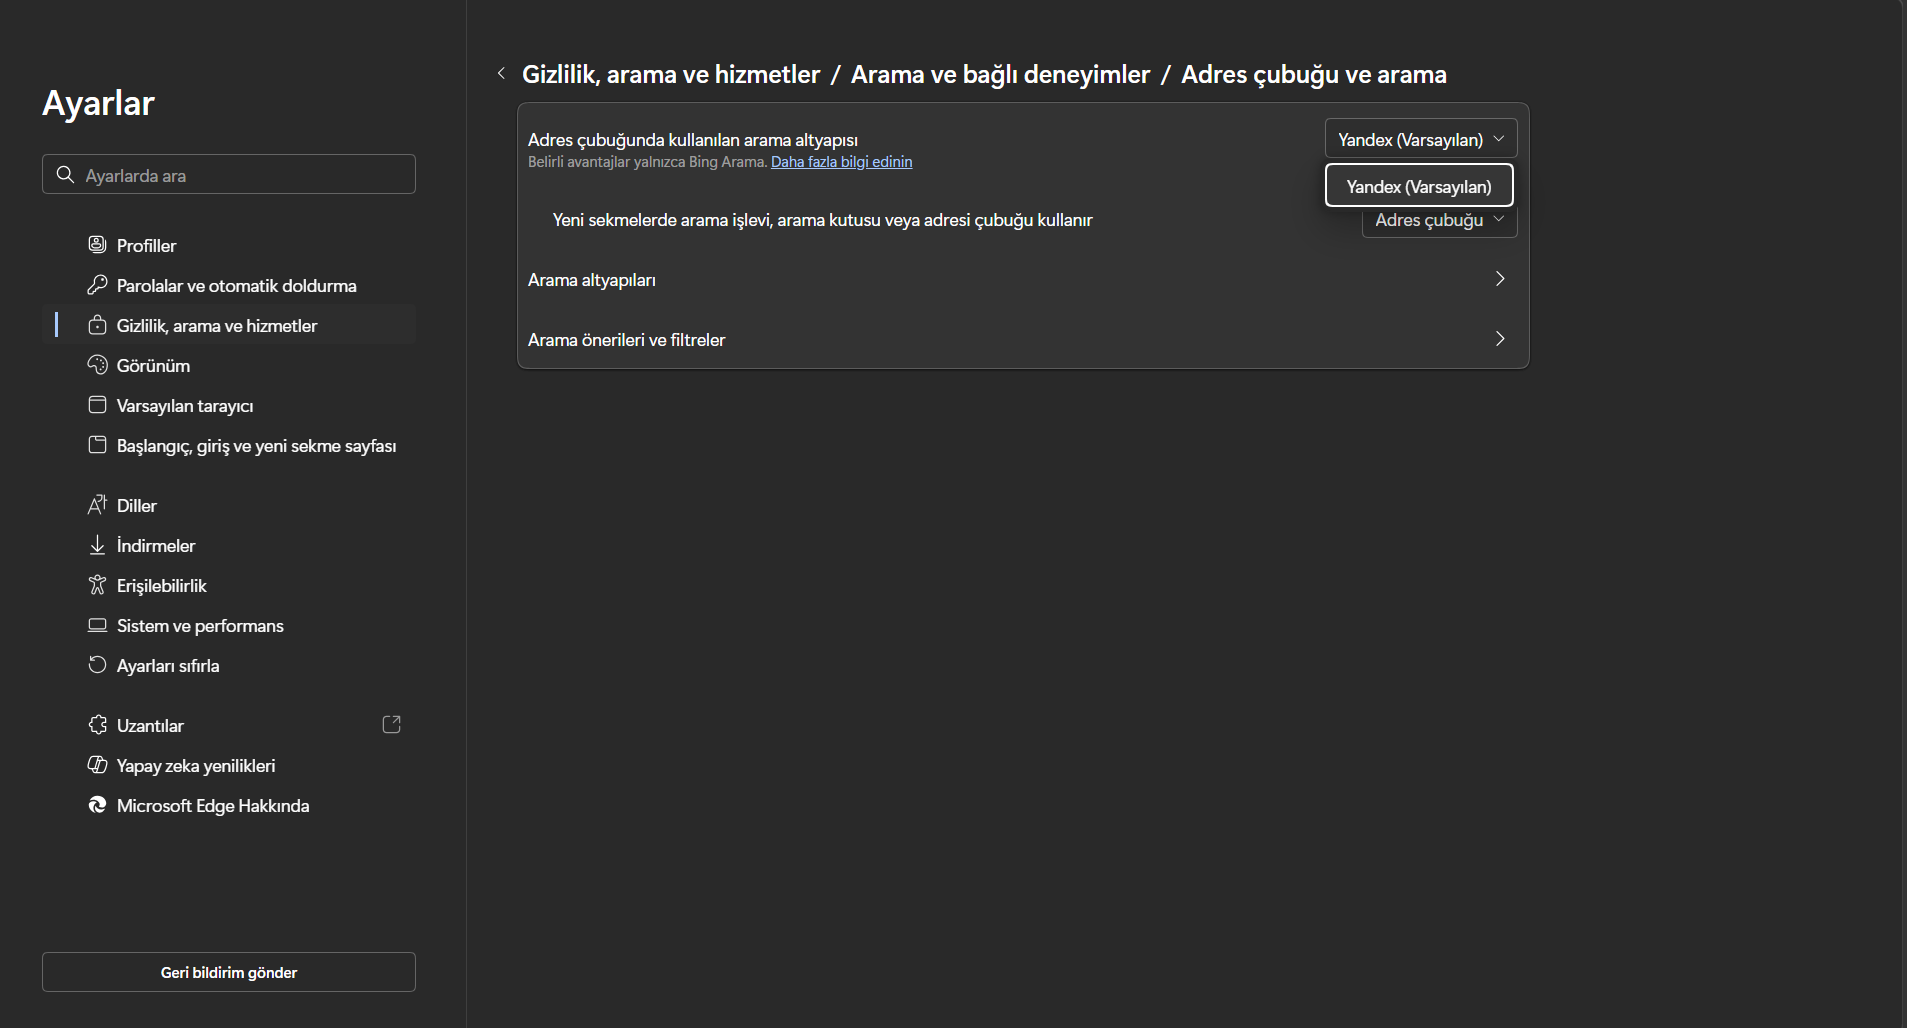Image resolution: width=1907 pixels, height=1028 pixels.
Task: Click the external link icon beside Uzantılar
Action: (x=392, y=725)
